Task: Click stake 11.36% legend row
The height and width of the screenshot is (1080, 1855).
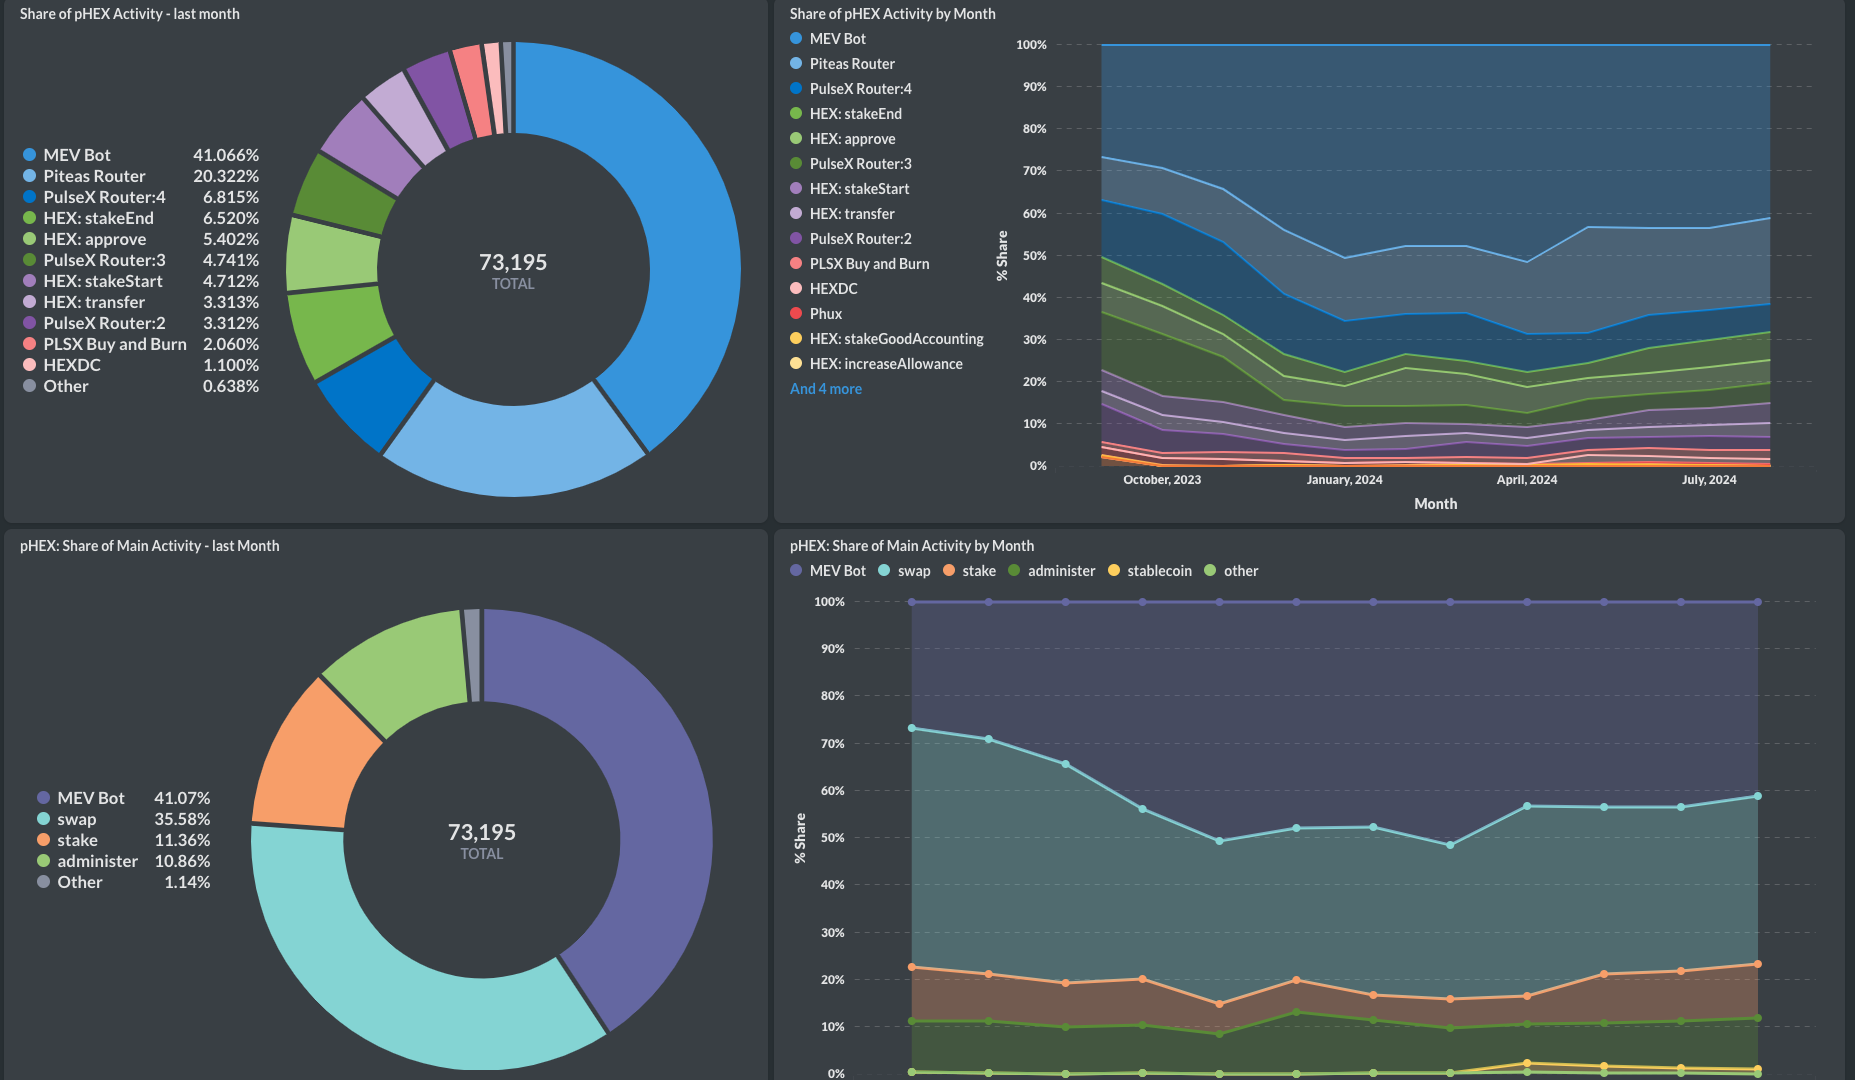Action: 124,840
